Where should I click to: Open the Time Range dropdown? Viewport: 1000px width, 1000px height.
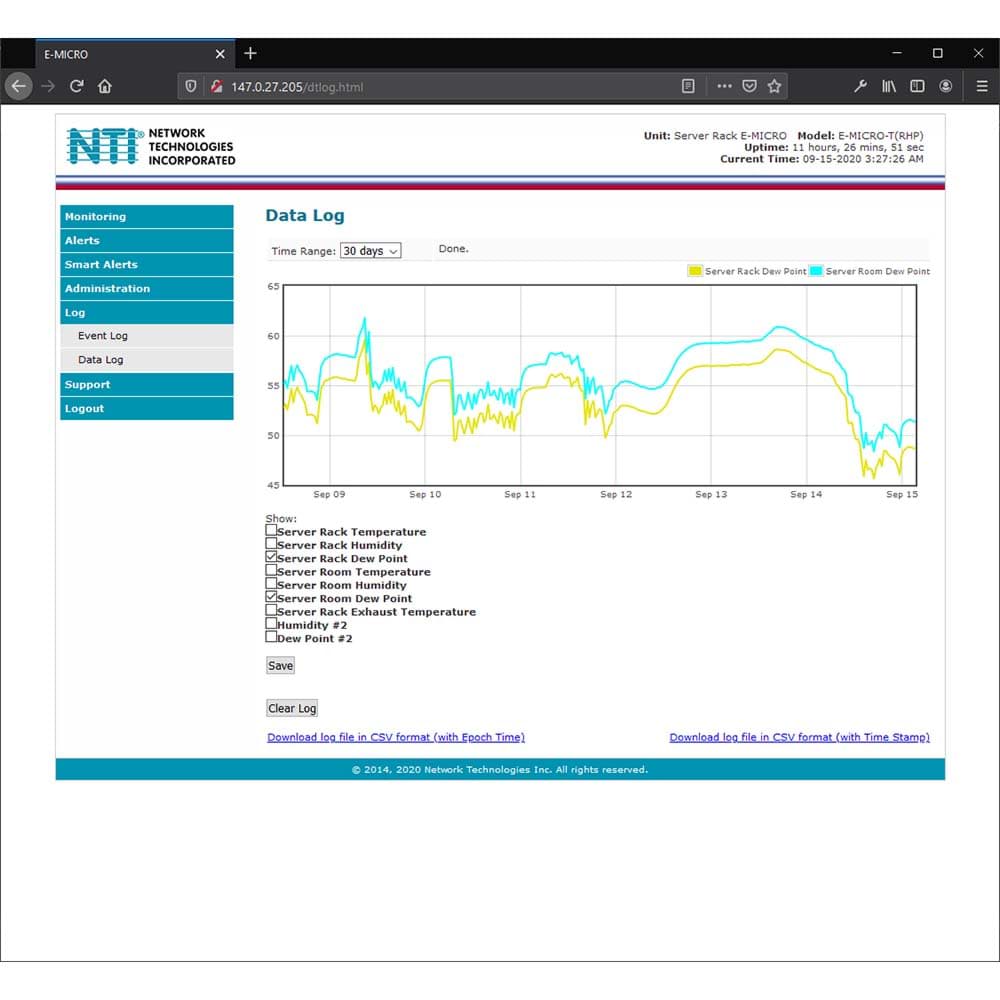pyautogui.click(x=371, y=251)
